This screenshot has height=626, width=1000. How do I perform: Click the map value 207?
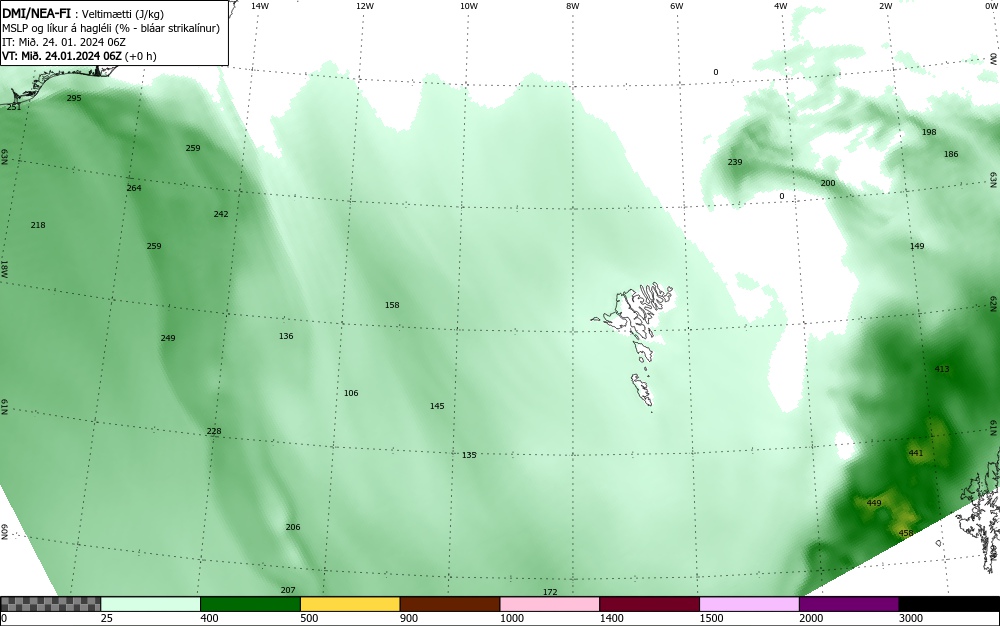click(x=288, y=590)
